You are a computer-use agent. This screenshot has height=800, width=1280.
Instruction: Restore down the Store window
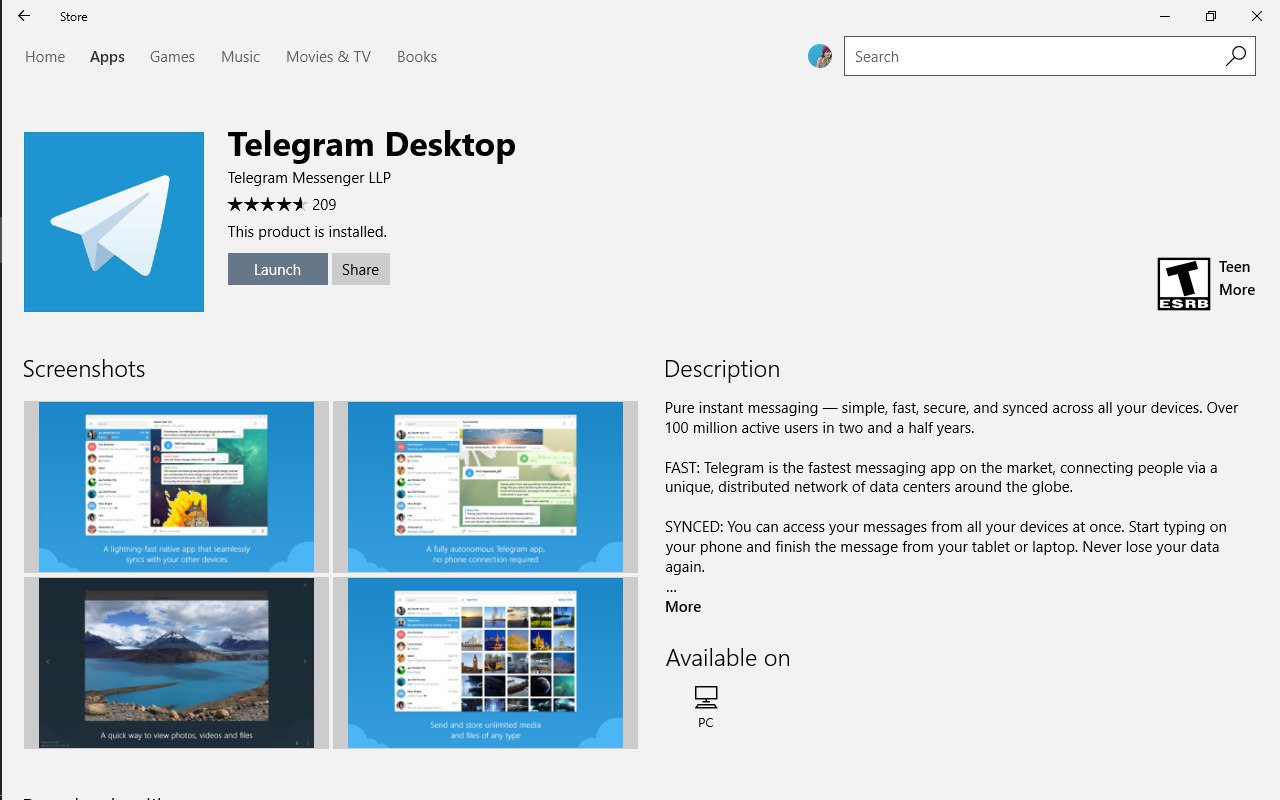(1211, 16)
